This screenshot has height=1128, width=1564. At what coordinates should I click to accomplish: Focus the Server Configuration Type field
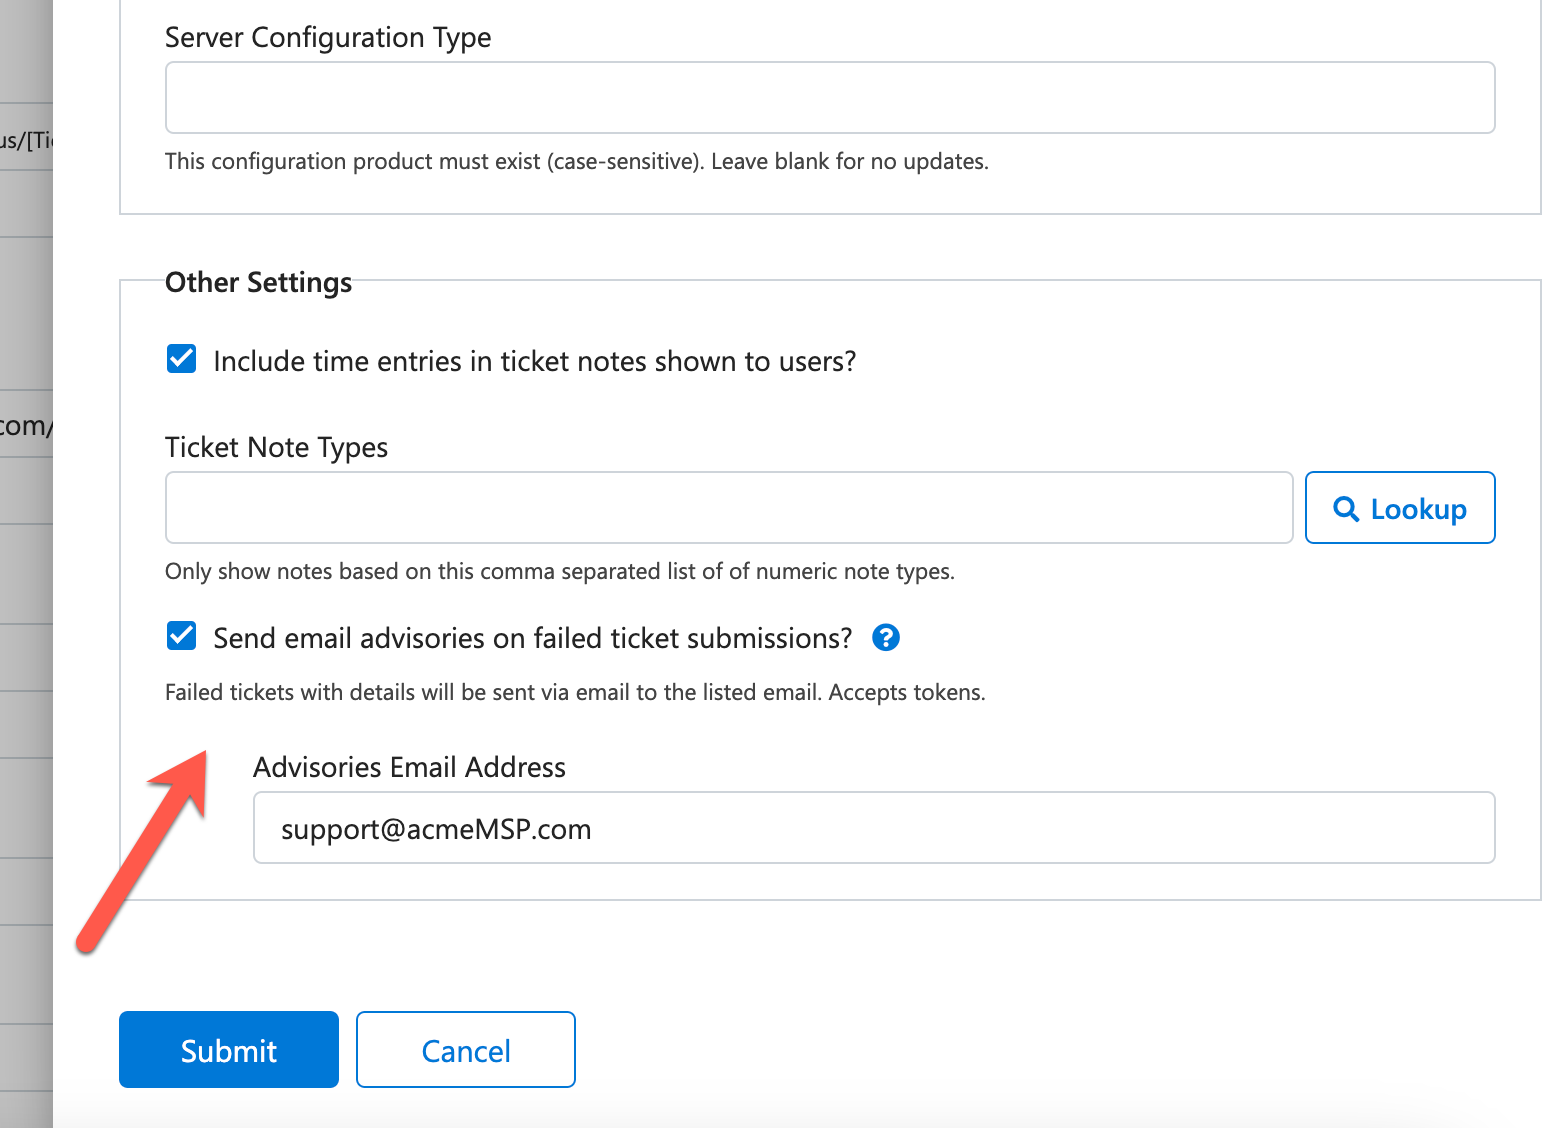[x=829, y=98]
